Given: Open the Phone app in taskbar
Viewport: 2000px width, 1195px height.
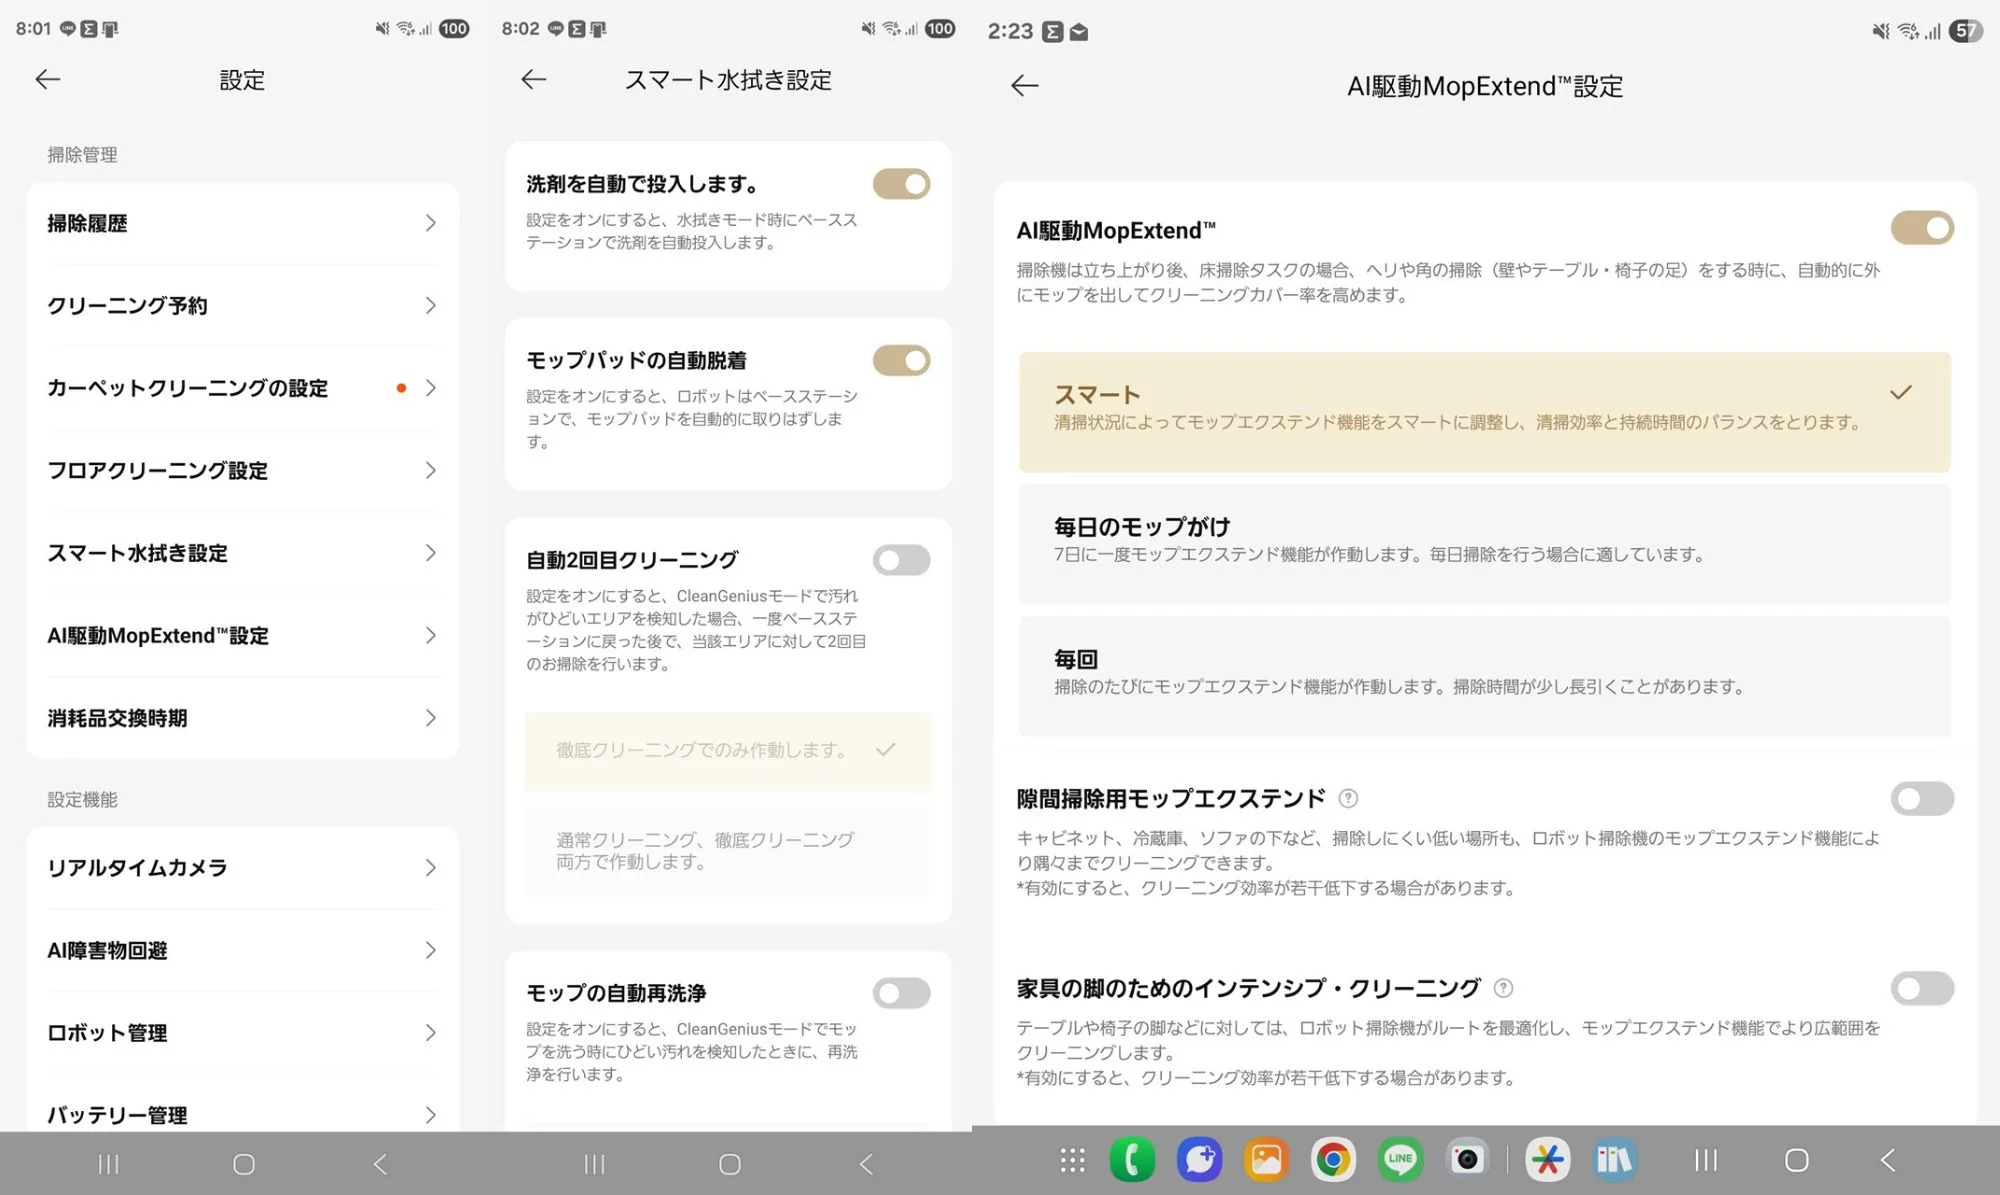Looking at the screenshot, I should 1132,1160.
